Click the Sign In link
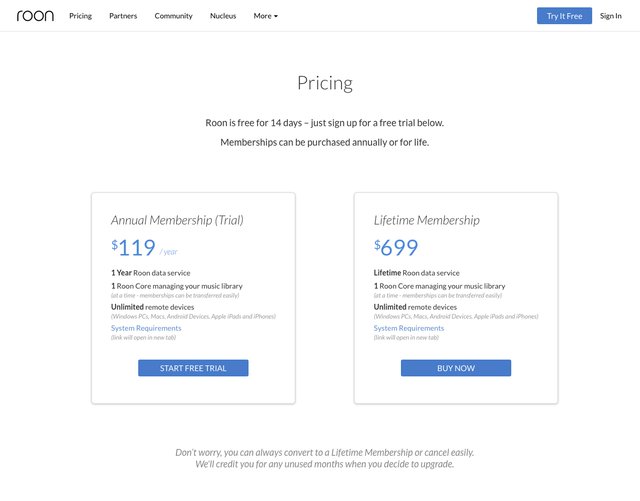The image size is (640, 501). point(610,16)
